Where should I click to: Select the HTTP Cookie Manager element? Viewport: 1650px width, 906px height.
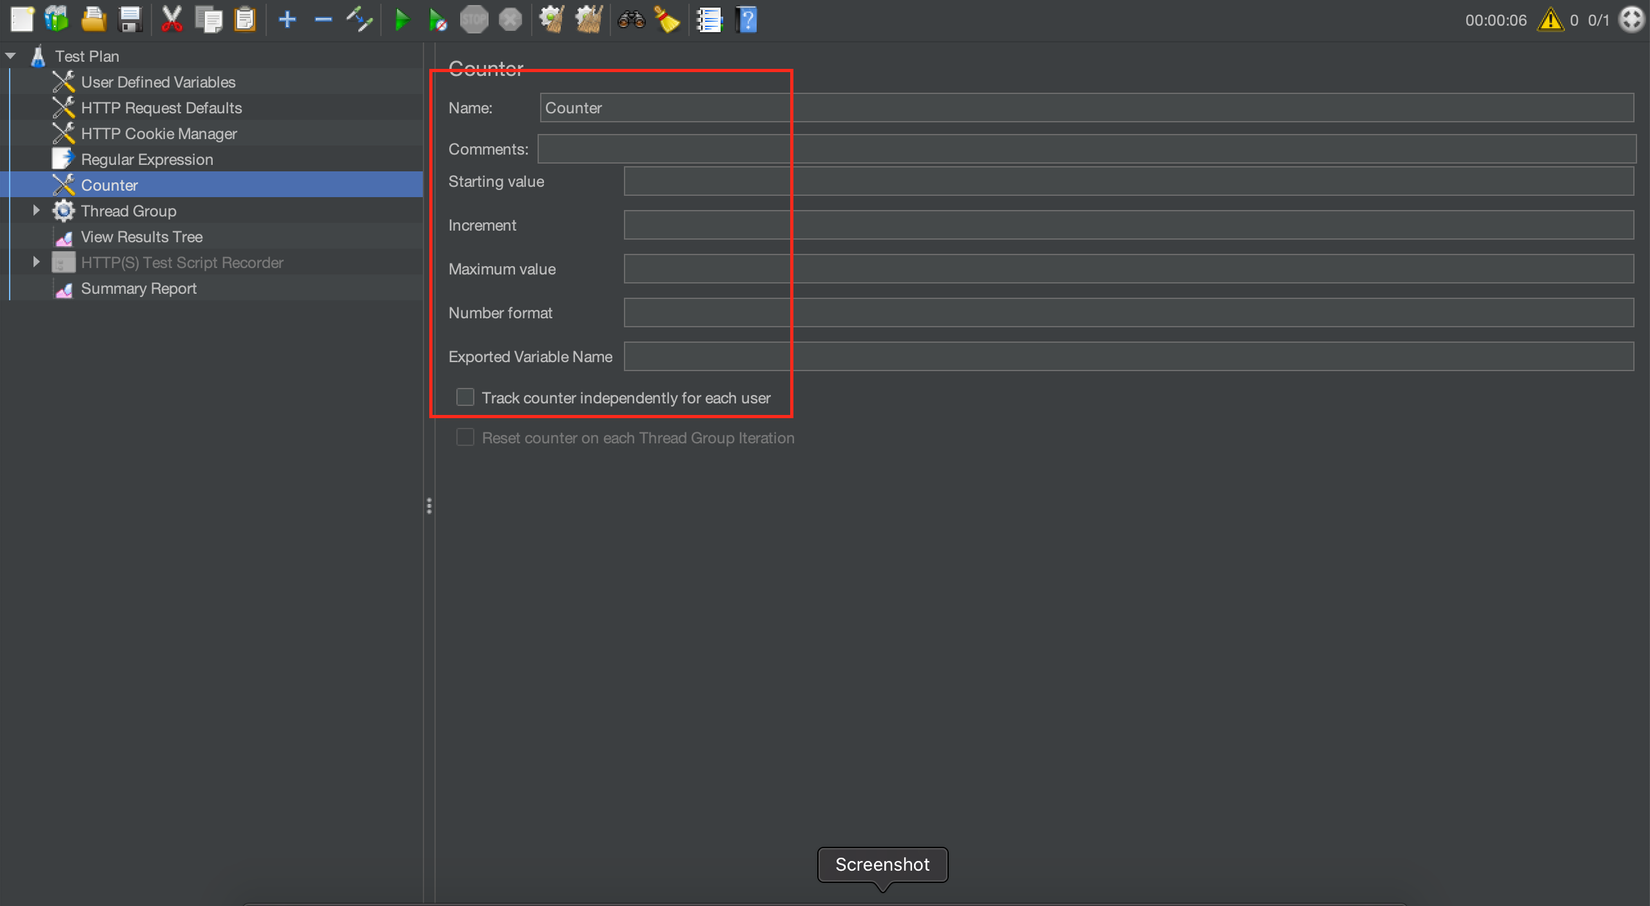pyautogui.click(x=159, y=133)
